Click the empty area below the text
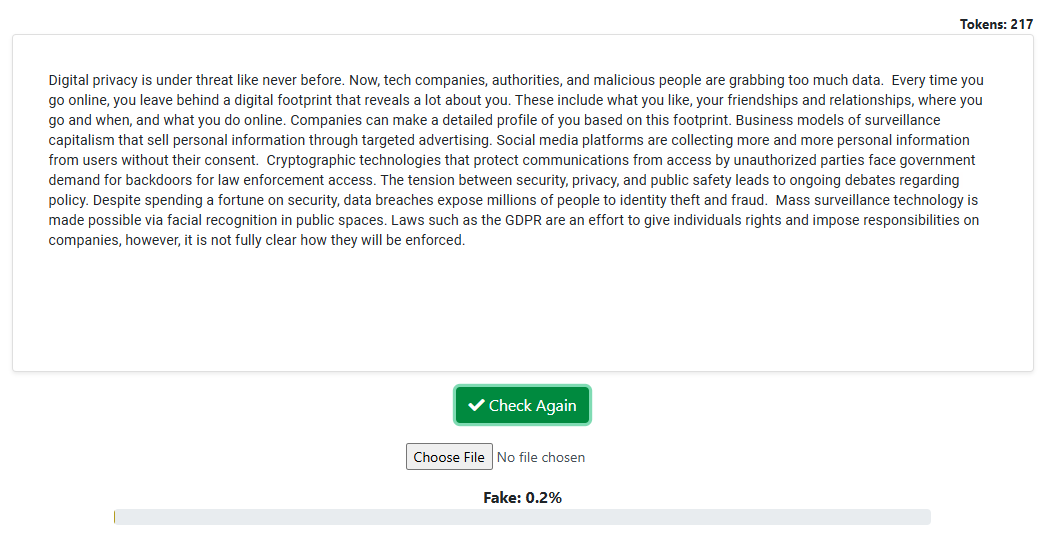Screen dimensions: 1064x536 point(522,310)
